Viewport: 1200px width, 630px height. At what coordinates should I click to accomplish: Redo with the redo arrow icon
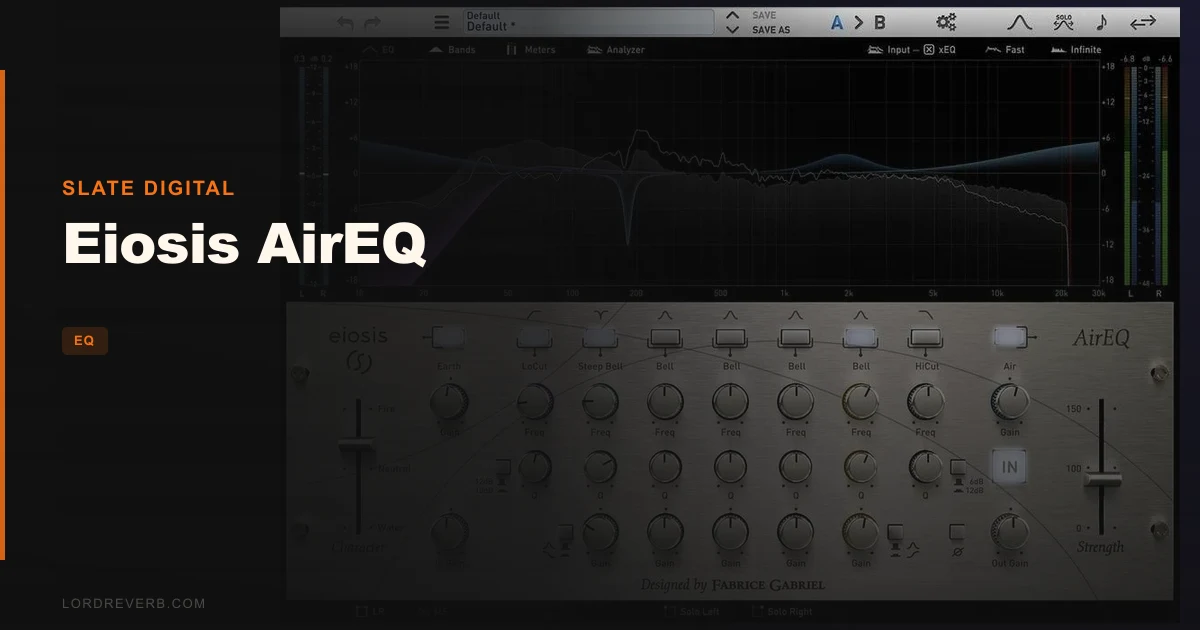[x=373, y=22]
